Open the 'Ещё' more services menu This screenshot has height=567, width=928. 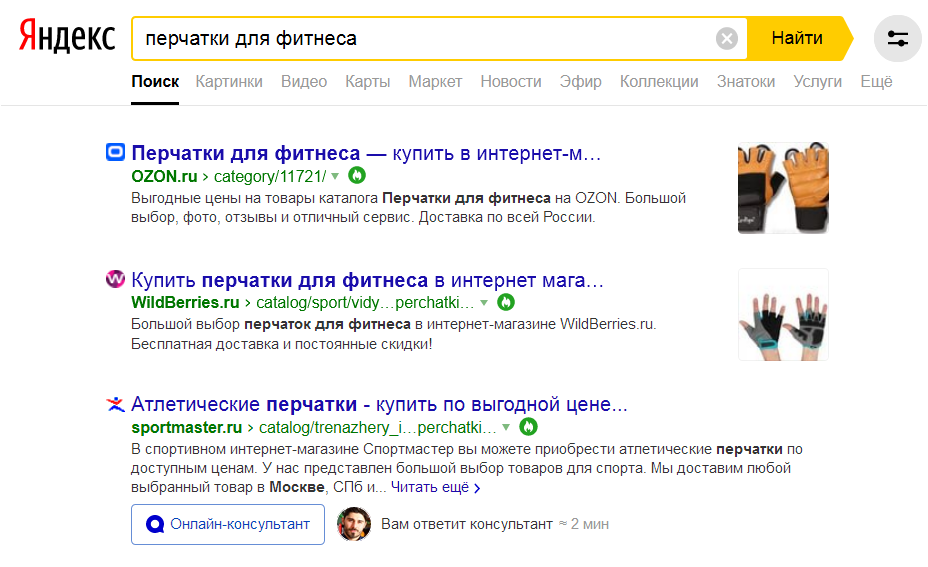tap(876, 82)
